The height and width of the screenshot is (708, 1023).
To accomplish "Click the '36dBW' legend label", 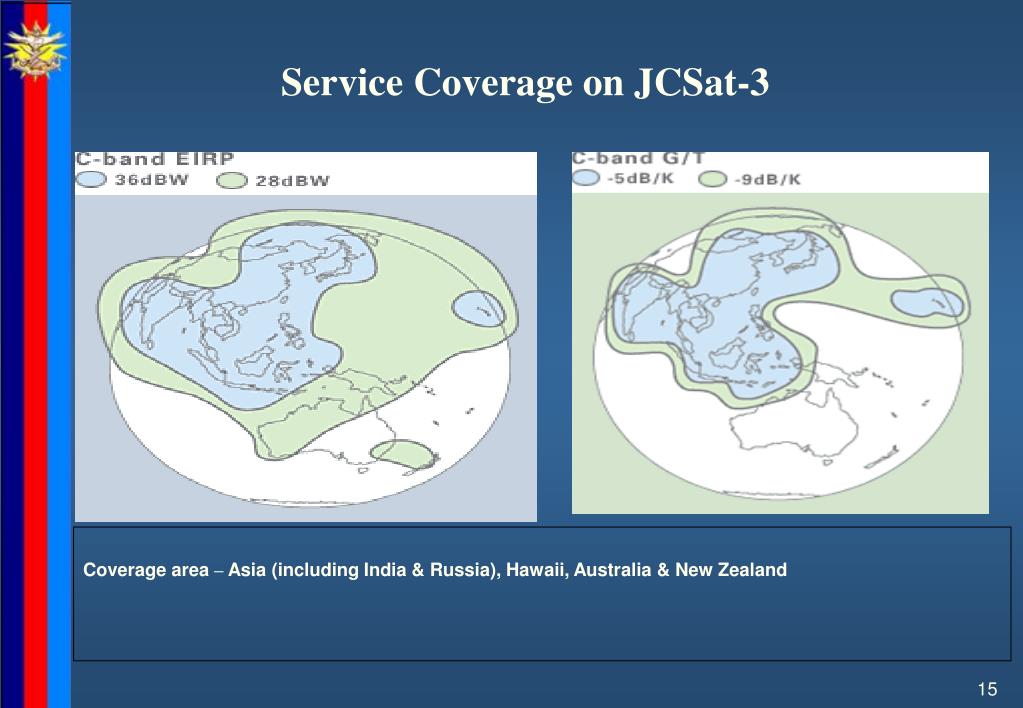I will (151, 179).
